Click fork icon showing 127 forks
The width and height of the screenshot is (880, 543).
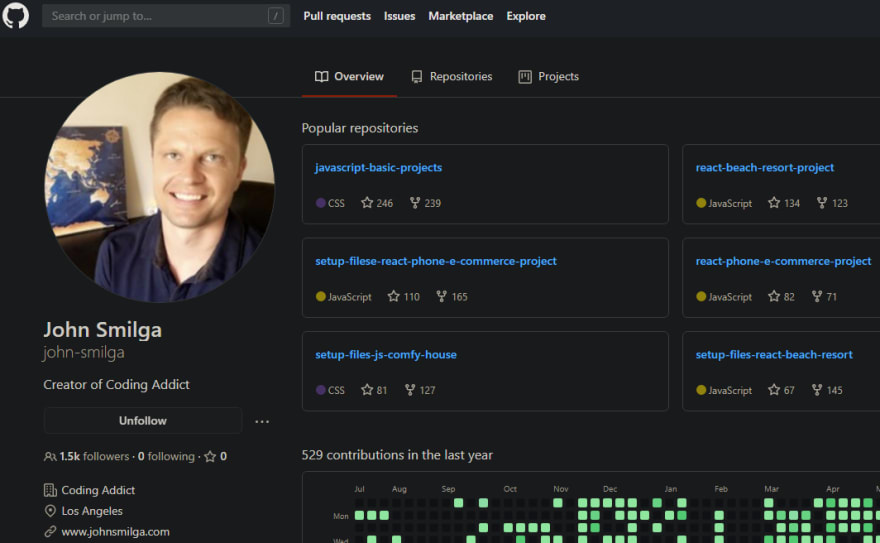[410, 390]
